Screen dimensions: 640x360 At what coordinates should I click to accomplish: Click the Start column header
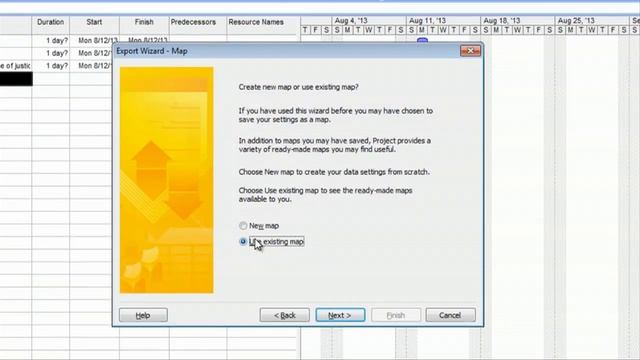(94, 22)
